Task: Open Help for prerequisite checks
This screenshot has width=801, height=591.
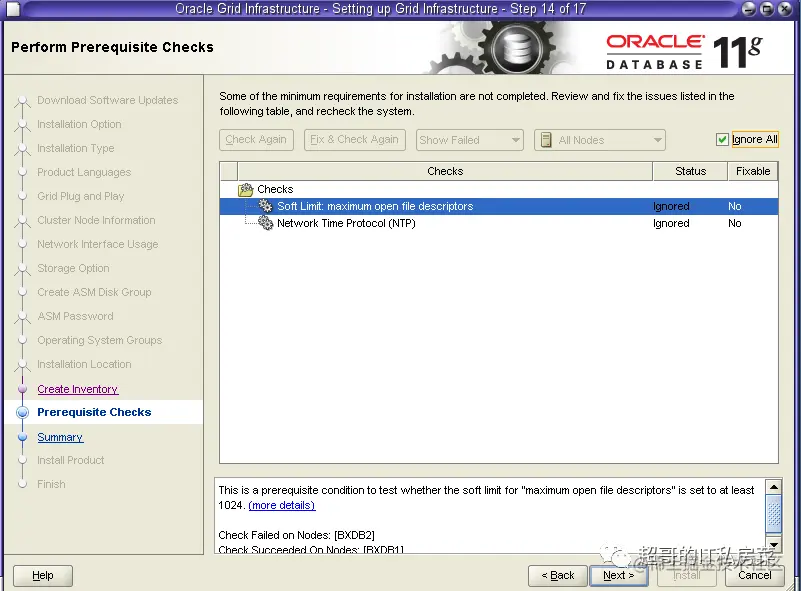Action: point(43,576)
